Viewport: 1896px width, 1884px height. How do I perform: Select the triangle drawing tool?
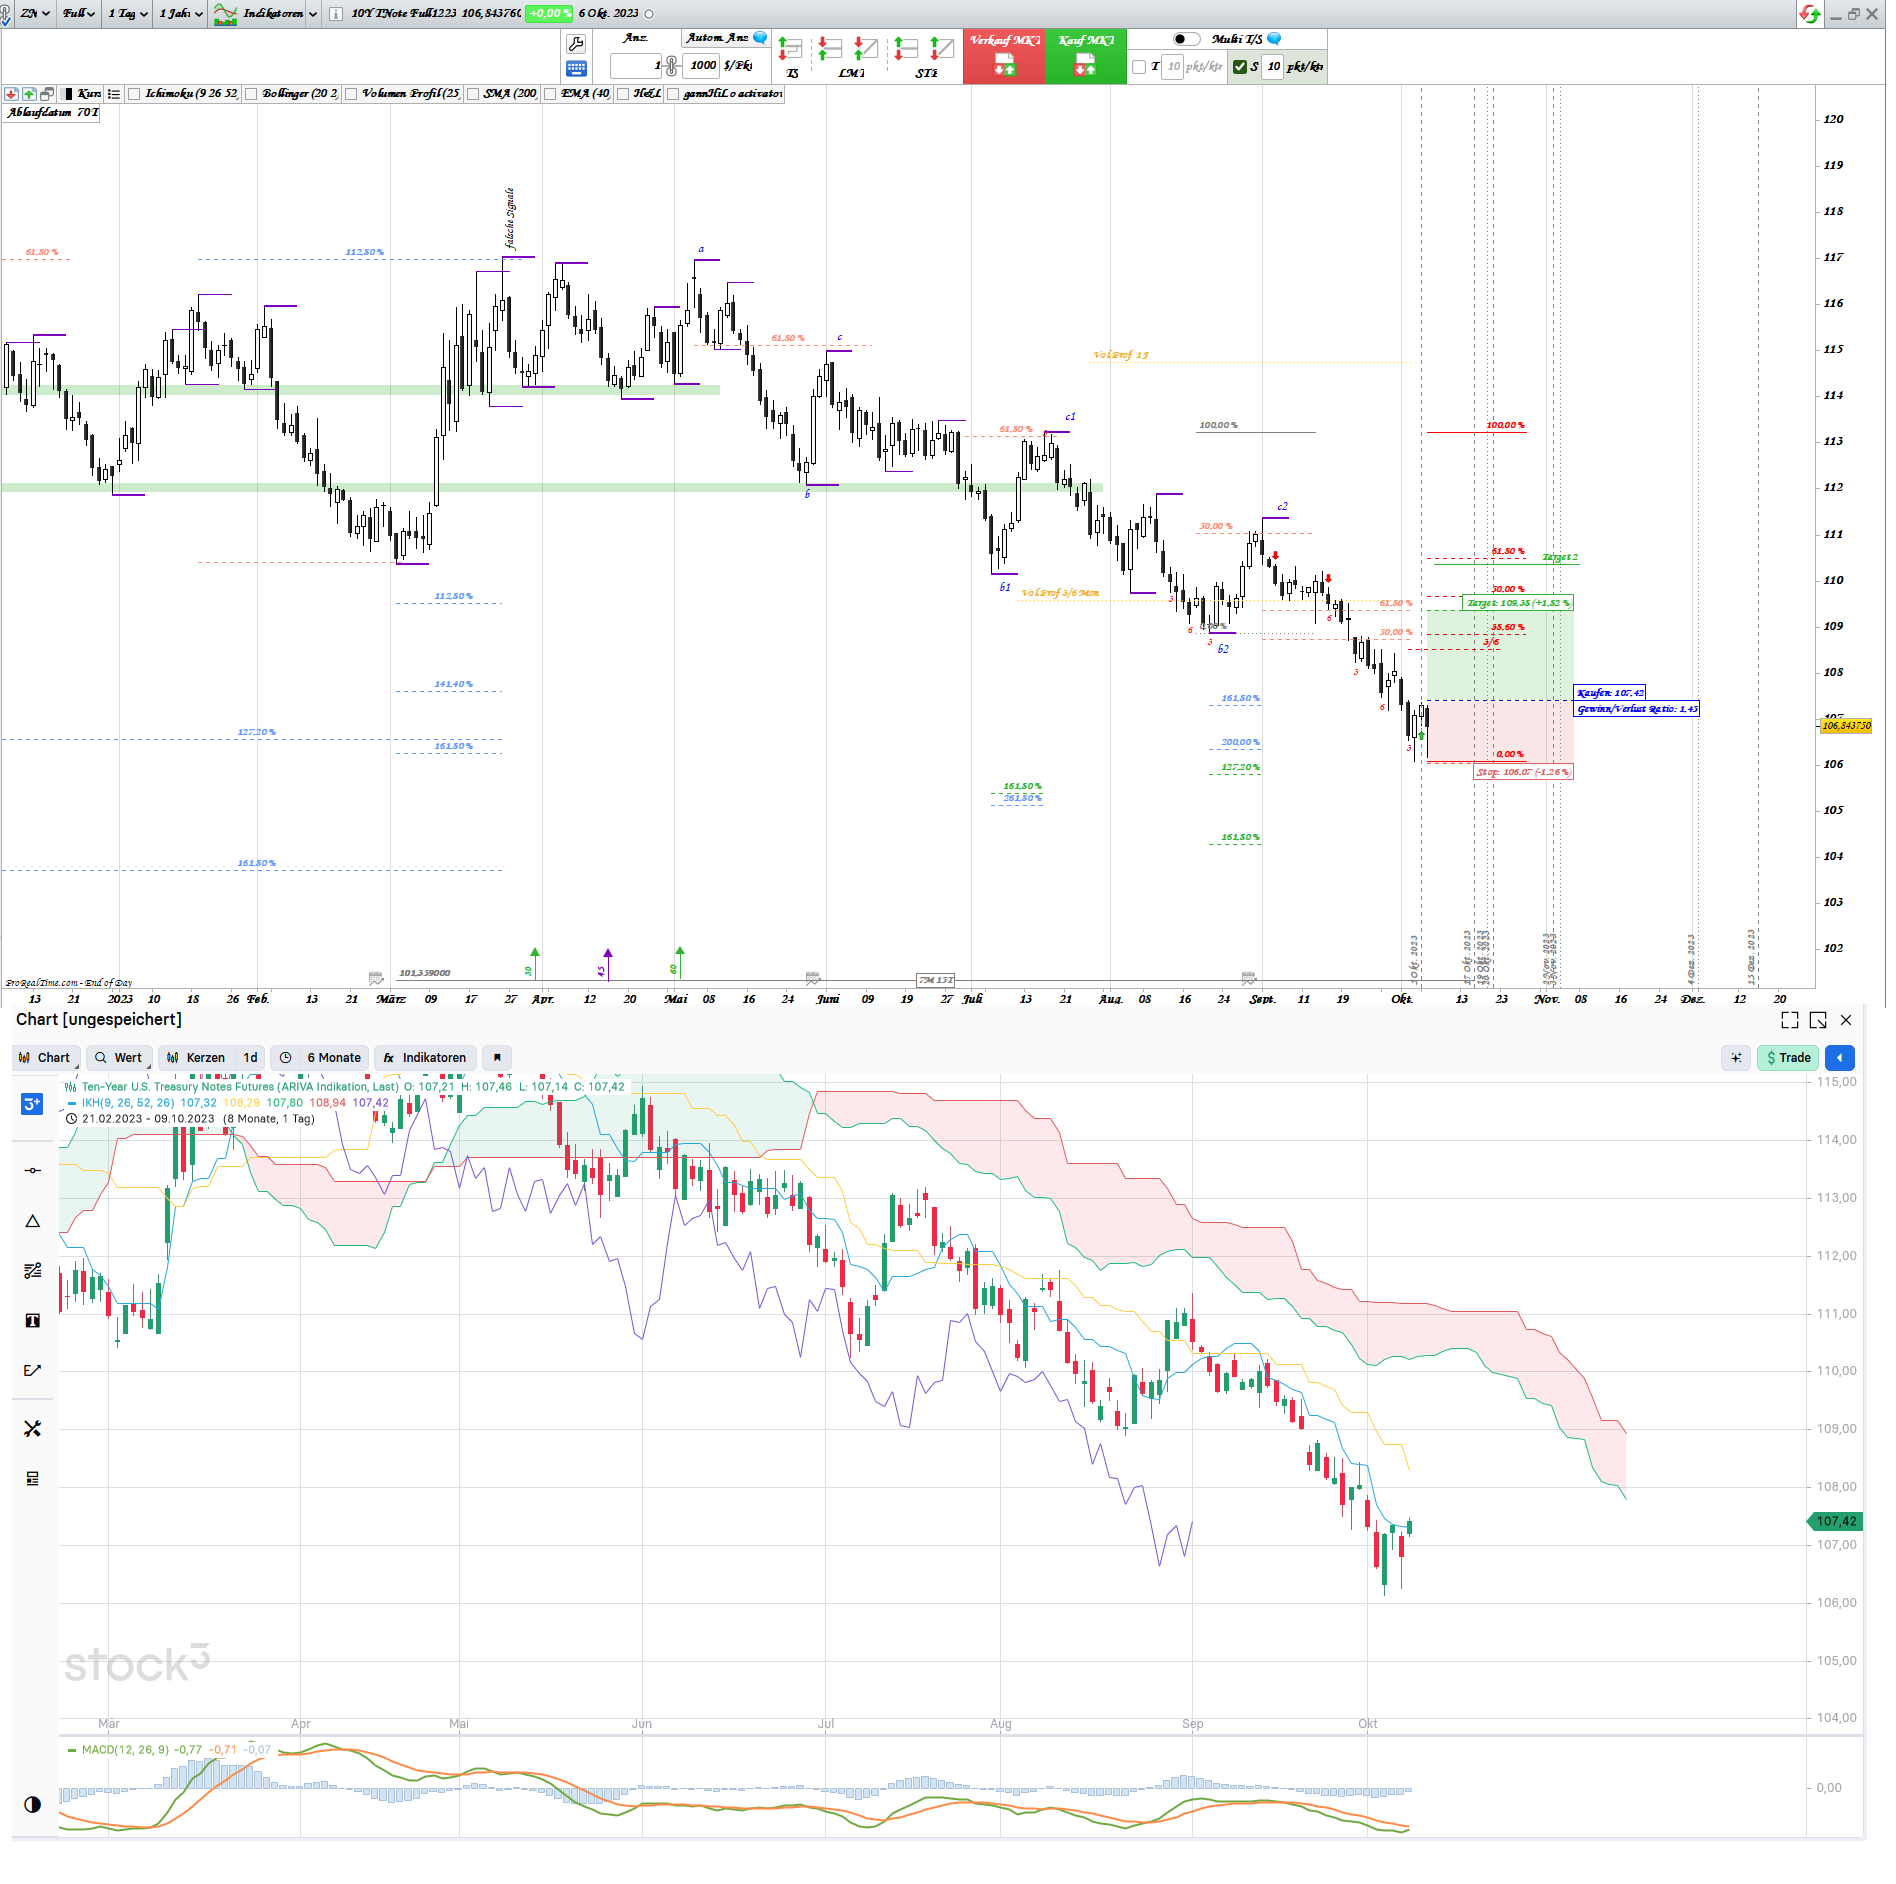pyautogui.click(x=32, y=1220)
